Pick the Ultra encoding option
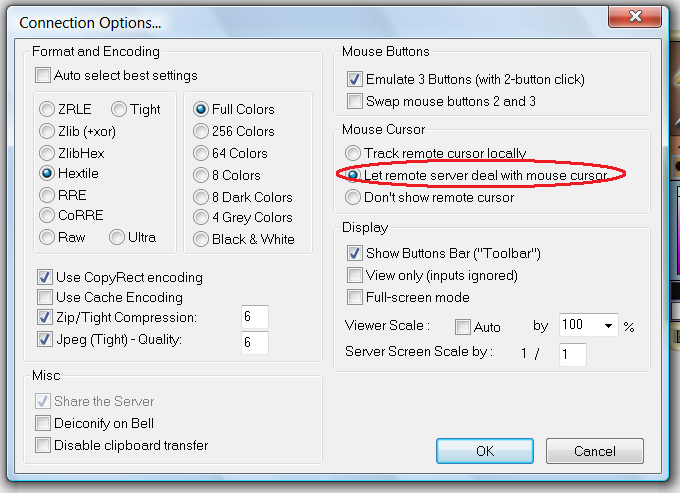The height and width of the screenshot is (493, 680). 116,237
